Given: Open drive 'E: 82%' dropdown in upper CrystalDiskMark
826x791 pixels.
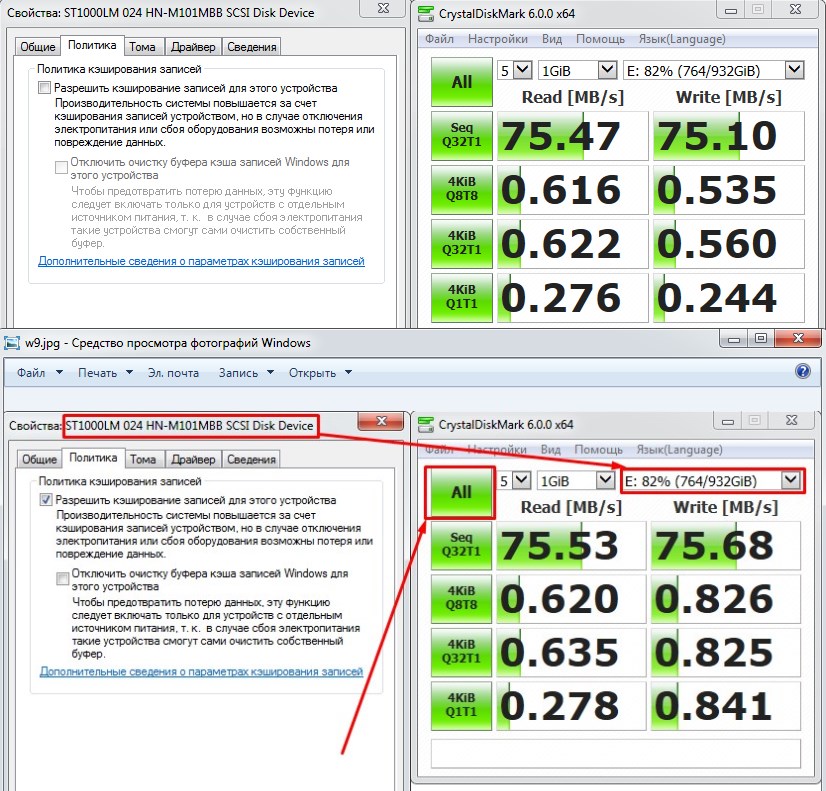Looking at the screenshot, I should coord(794,70).
